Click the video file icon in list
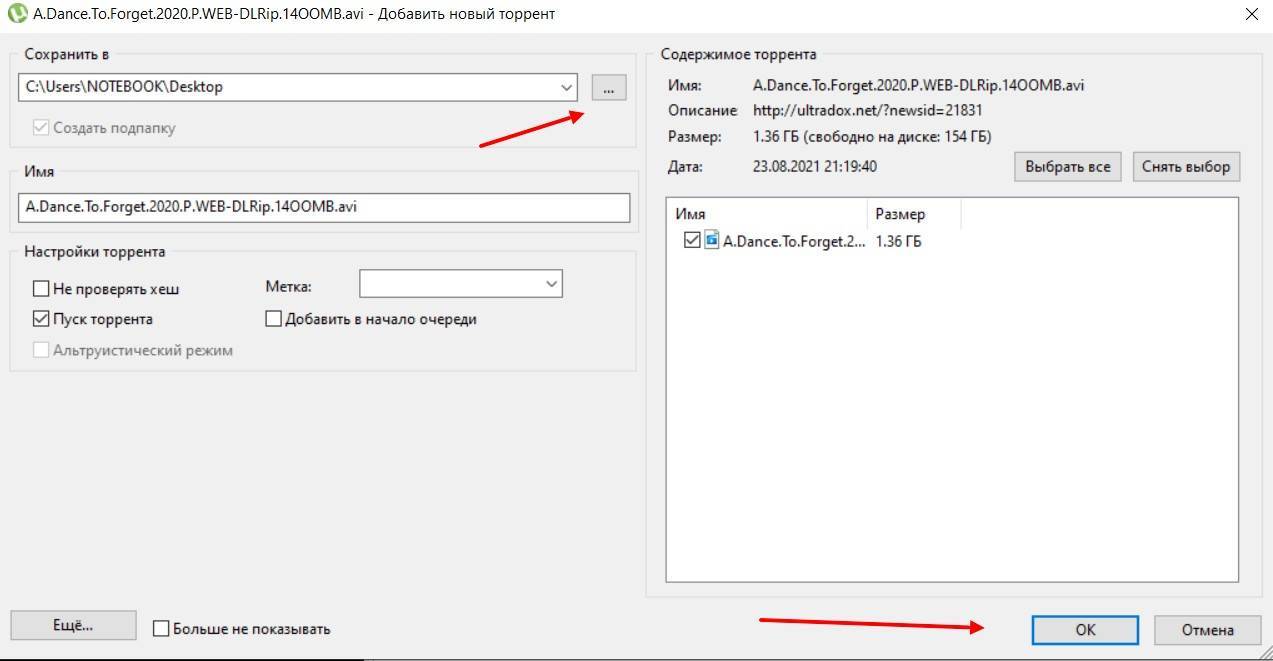Screen dimensions: 1273x661 pyautogui.click(x=712, y=240)
